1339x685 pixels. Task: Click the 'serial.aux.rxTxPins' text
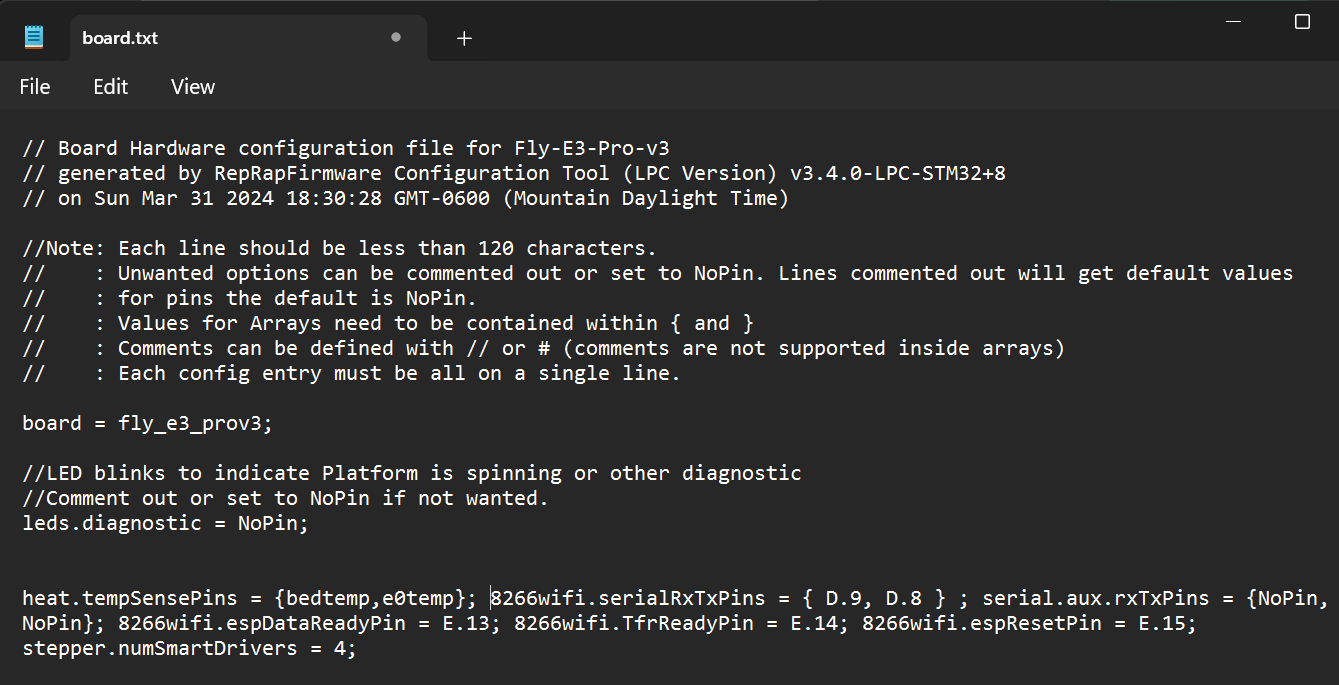pyautogui.click(x=1096, y=598)
